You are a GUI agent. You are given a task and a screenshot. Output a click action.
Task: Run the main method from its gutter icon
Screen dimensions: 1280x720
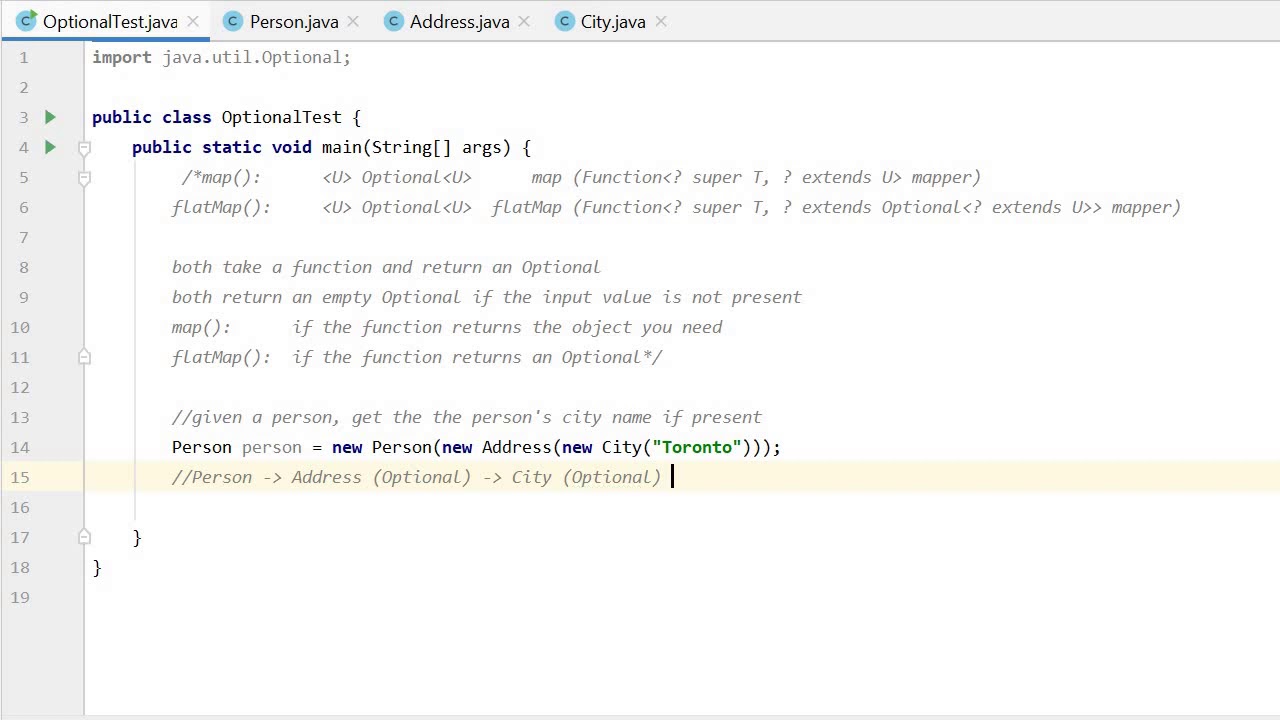[50, 147]
